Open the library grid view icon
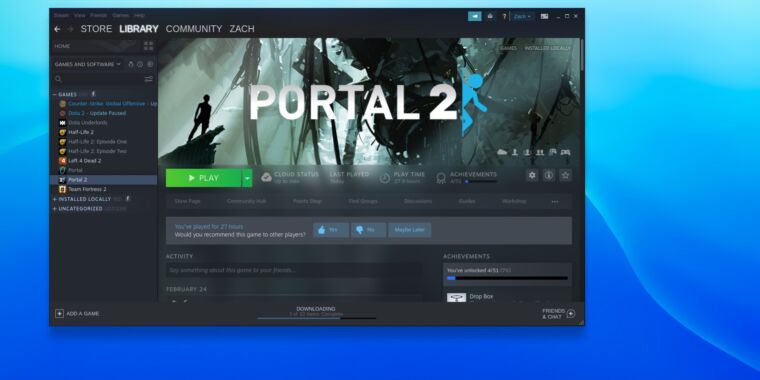Viewport: 760px width, 380px height. [x=148, y=46]
